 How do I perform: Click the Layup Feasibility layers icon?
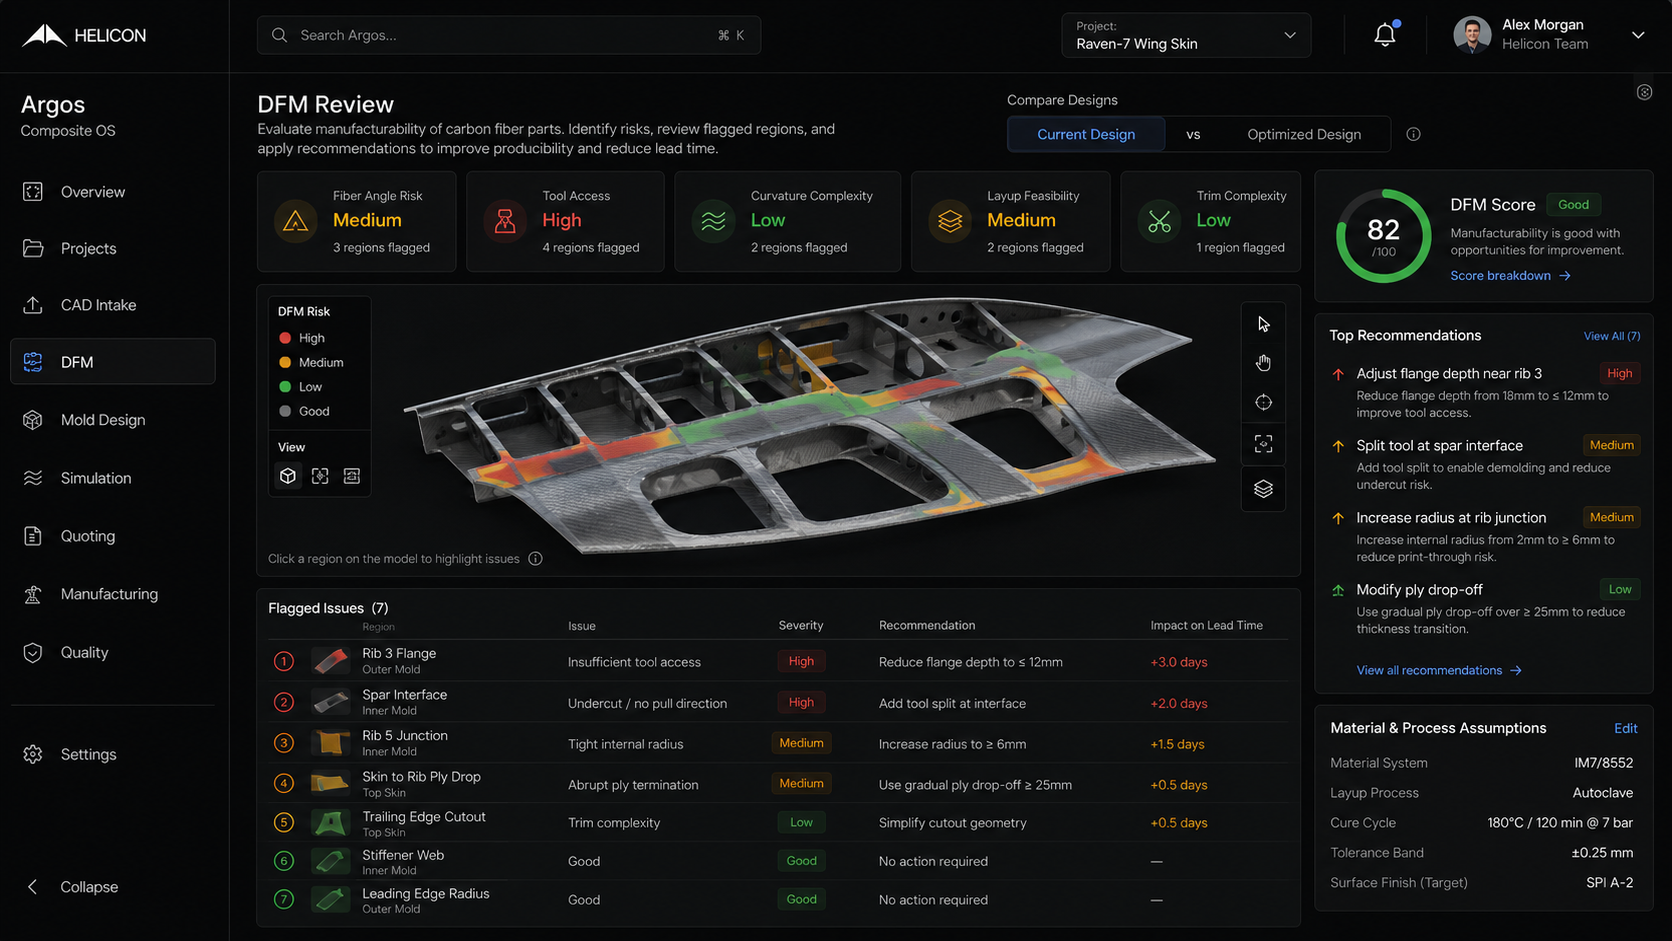(x=950, y=221)
